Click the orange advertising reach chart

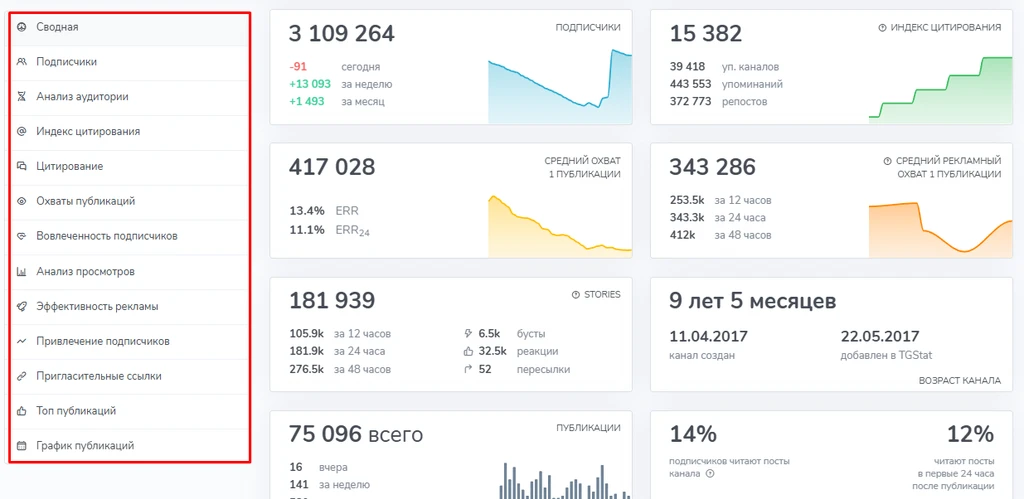tap(941, 229)
